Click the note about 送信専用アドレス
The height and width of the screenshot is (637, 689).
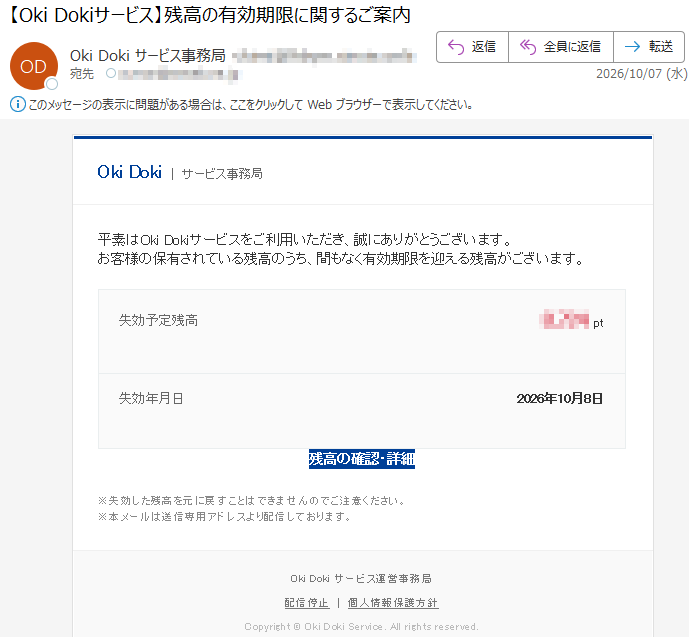tap(224, 517)
